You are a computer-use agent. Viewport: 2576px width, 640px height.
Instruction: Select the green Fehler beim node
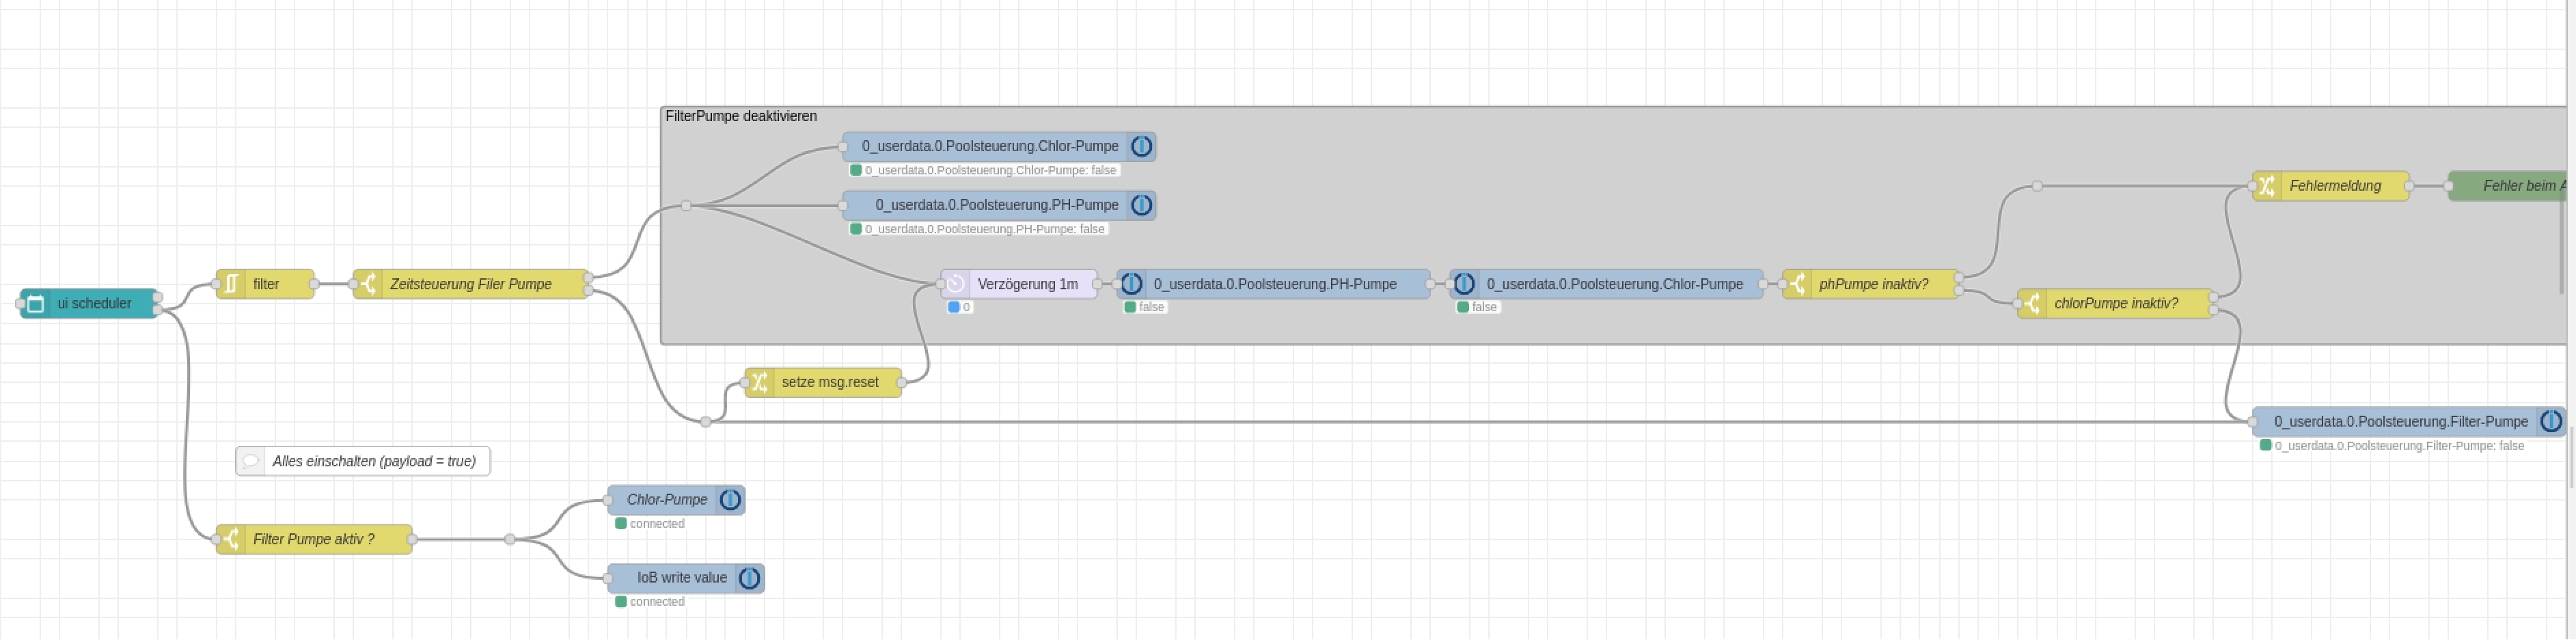(2507, 186)
